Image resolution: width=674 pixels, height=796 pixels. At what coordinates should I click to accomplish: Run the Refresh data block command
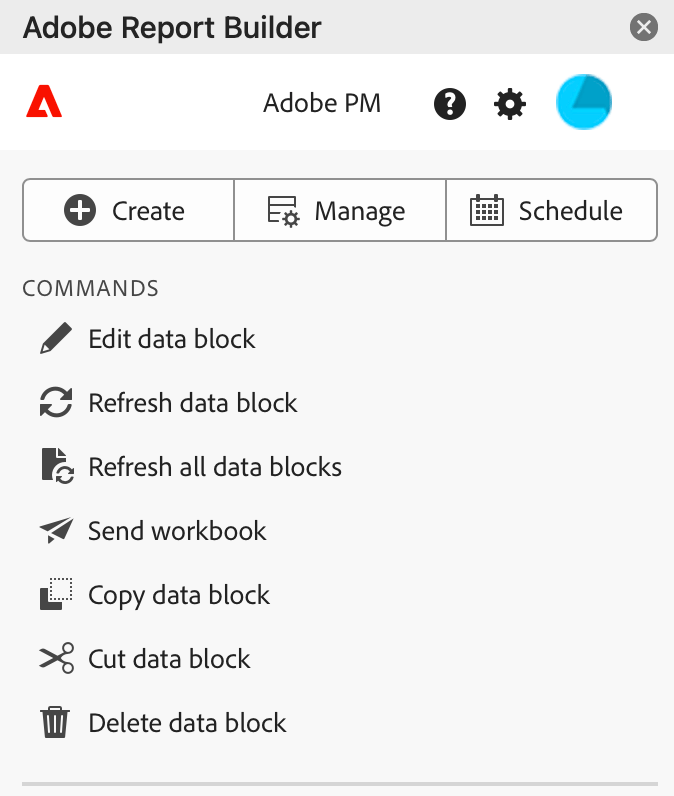coord(193,403)
